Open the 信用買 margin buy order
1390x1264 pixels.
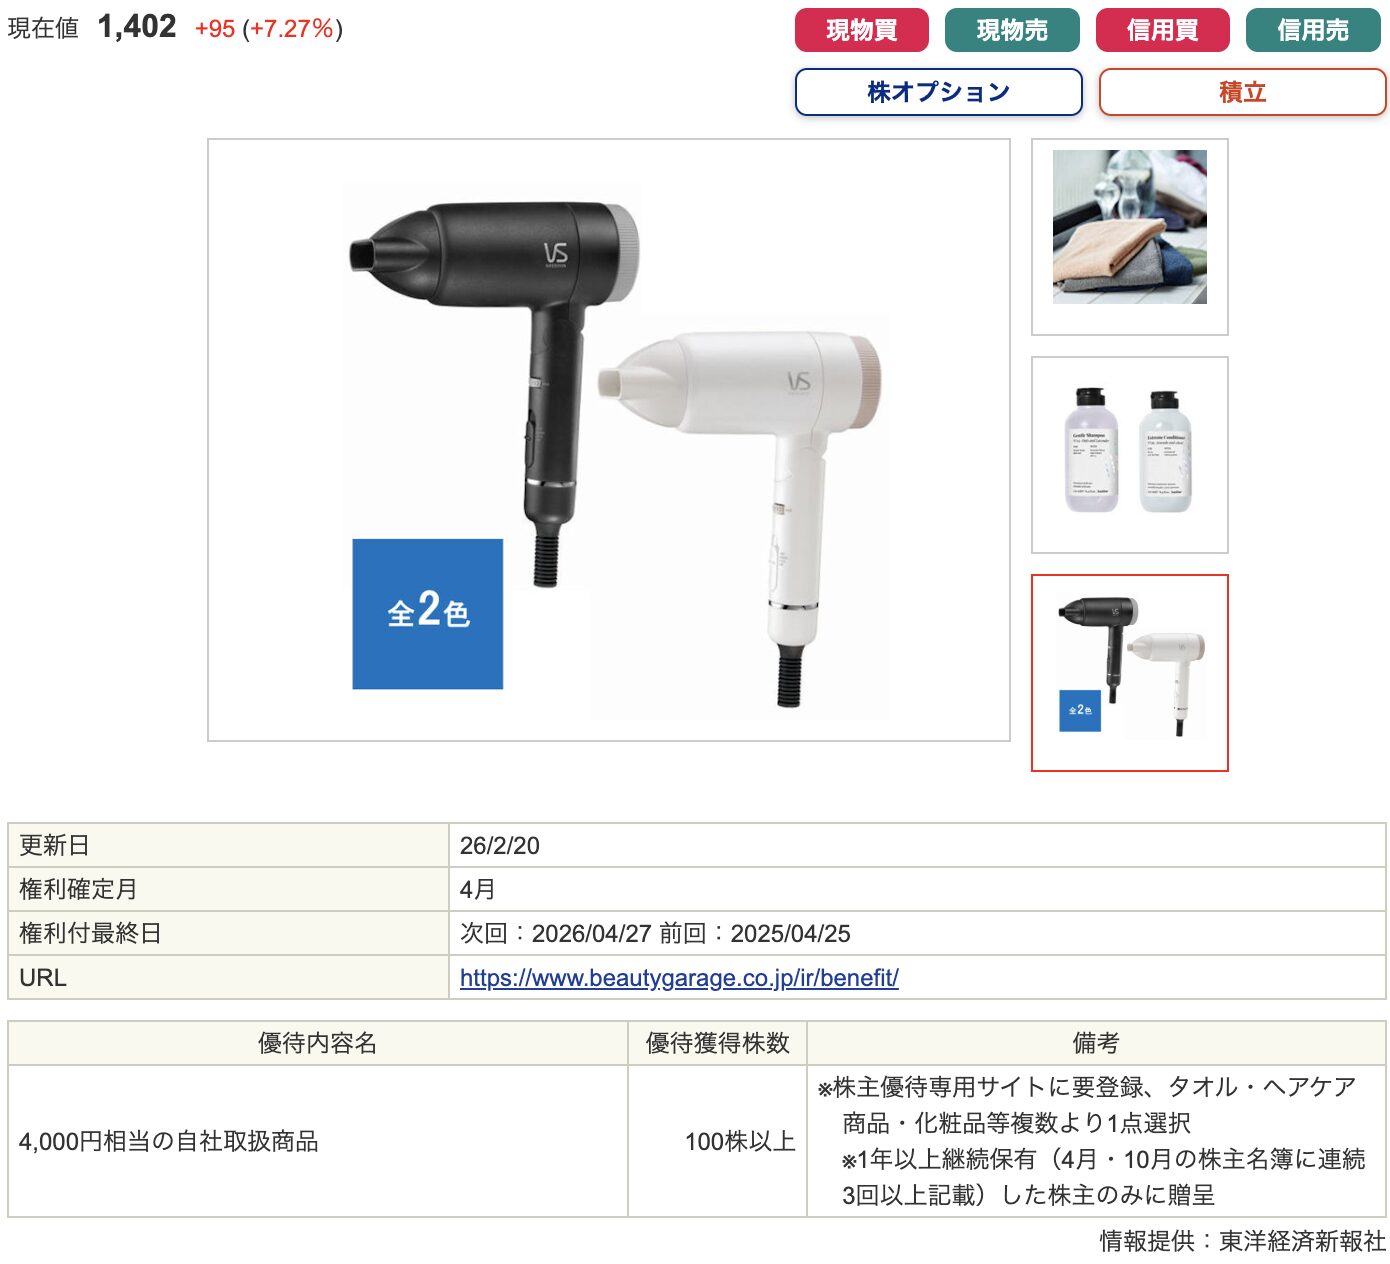click(x=1162, y=30)
